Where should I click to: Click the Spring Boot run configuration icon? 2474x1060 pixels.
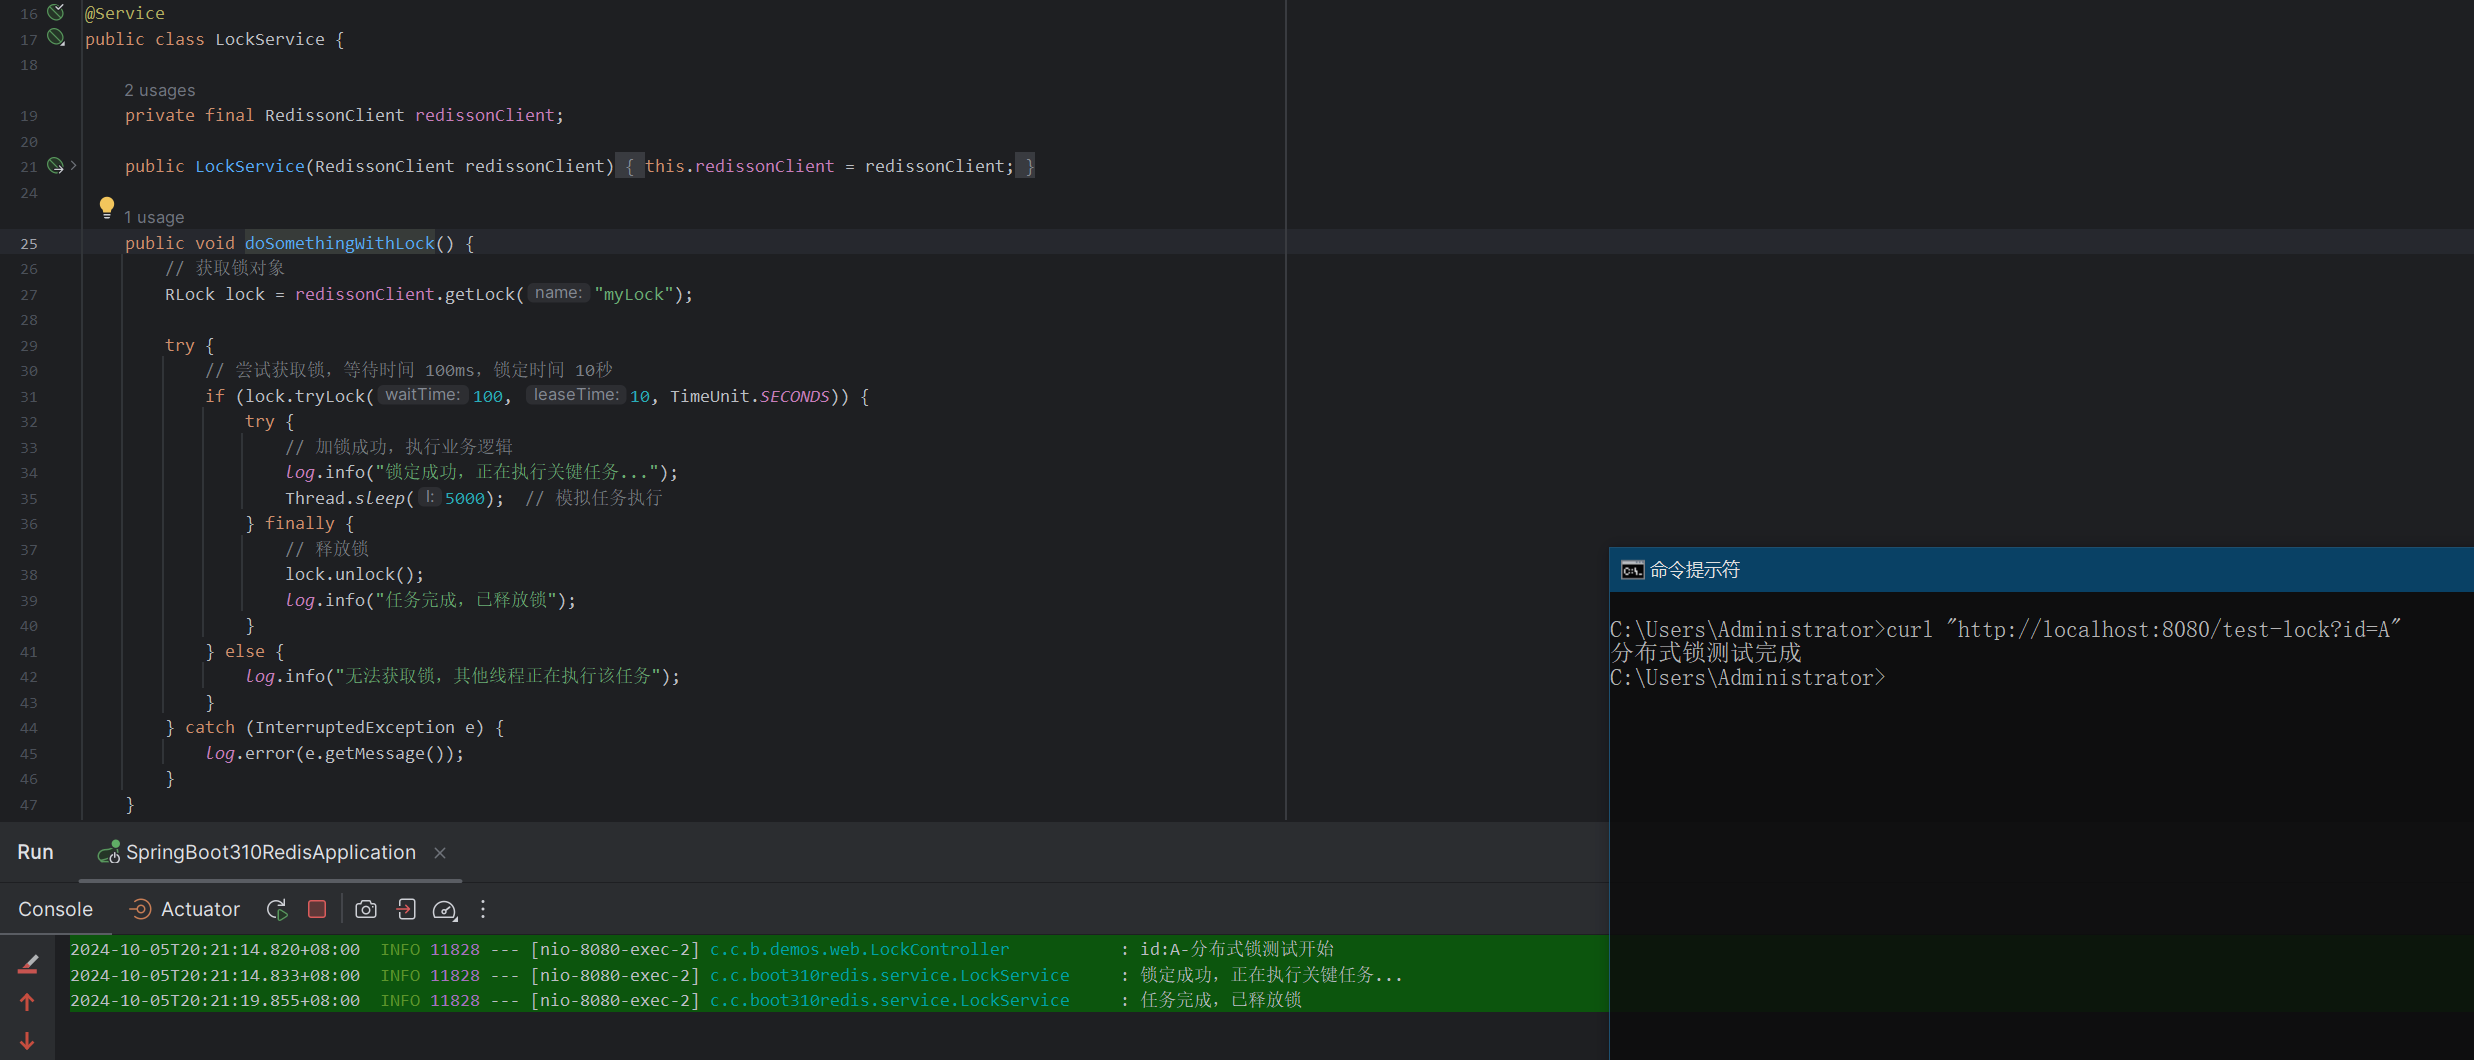coord(108,852)
